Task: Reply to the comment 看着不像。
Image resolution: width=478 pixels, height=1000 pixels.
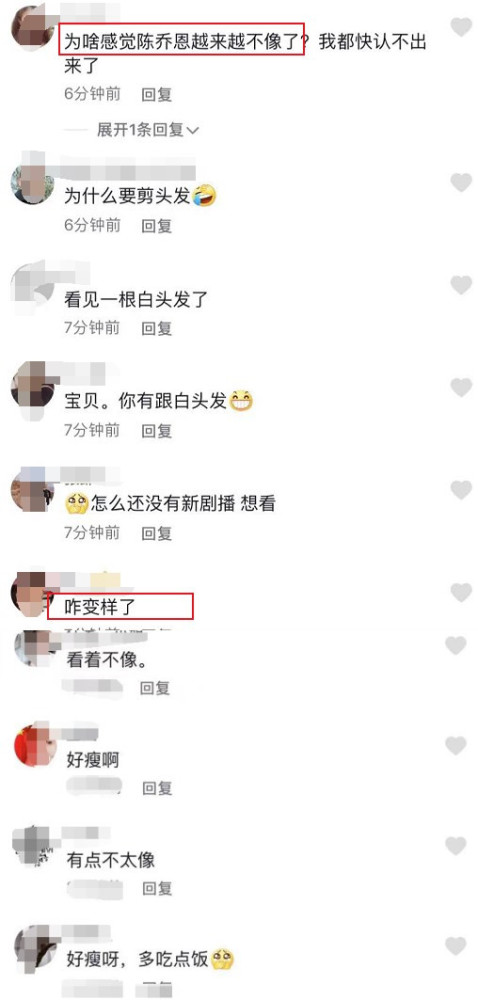Action: tap(156, 688)
